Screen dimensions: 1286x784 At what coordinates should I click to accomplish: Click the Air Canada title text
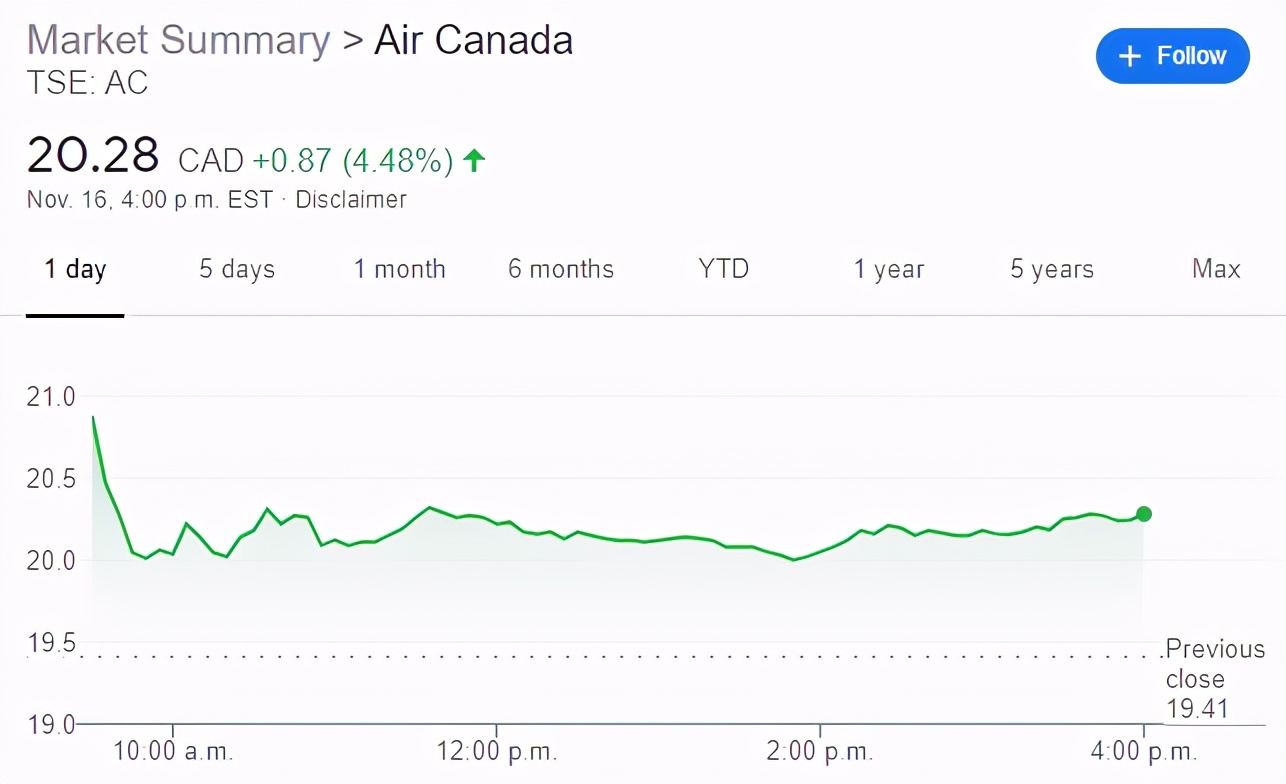pyautogui.click(x=474, y=41)
